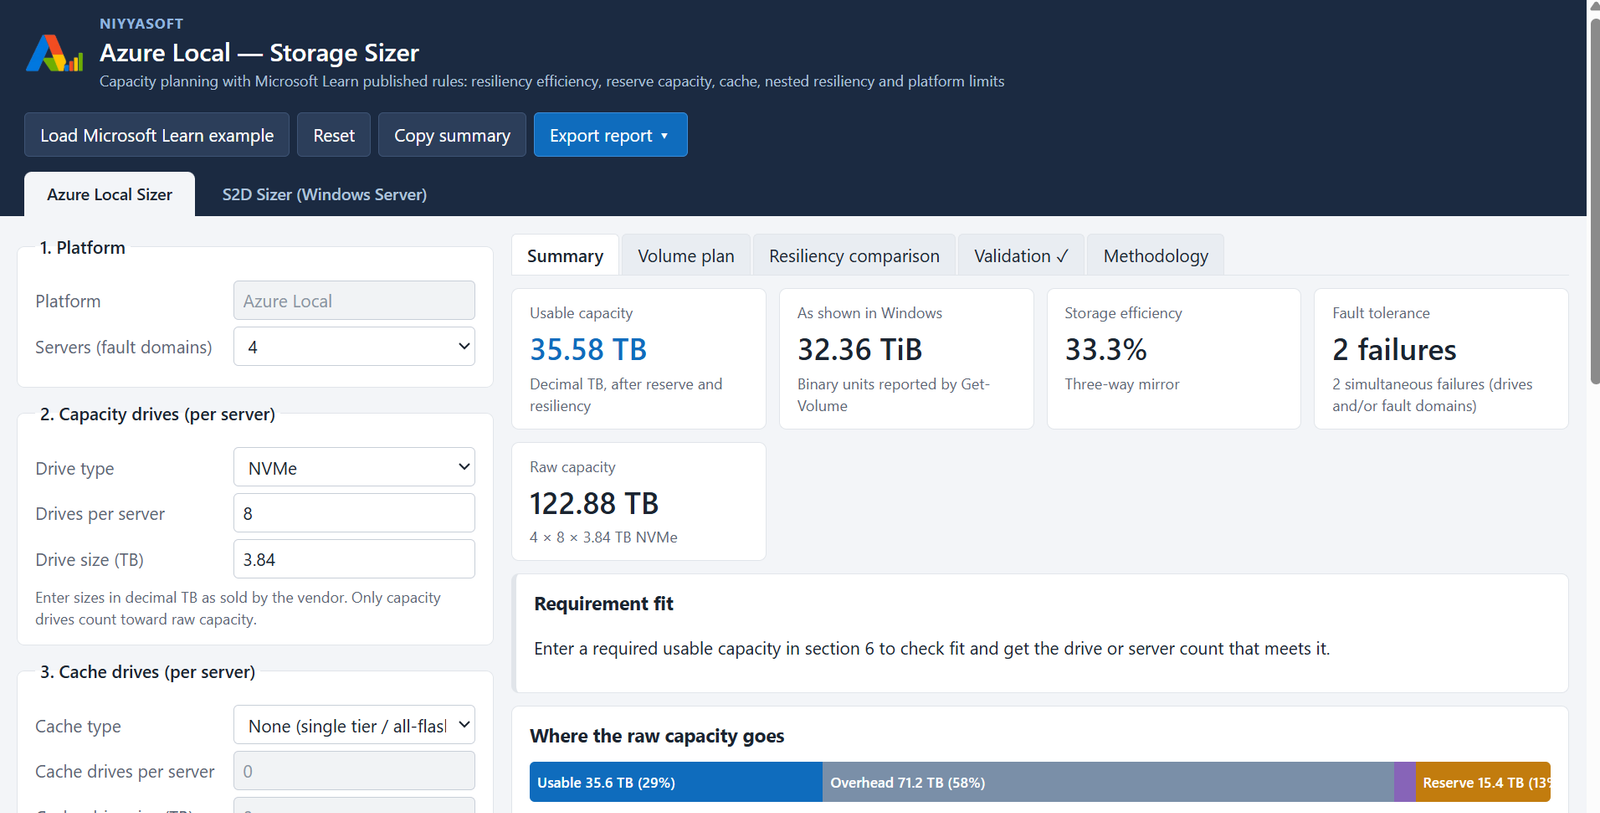Click the 122.88 TB raw capacity value
The image size is (1600, 813).
(594, 503)
